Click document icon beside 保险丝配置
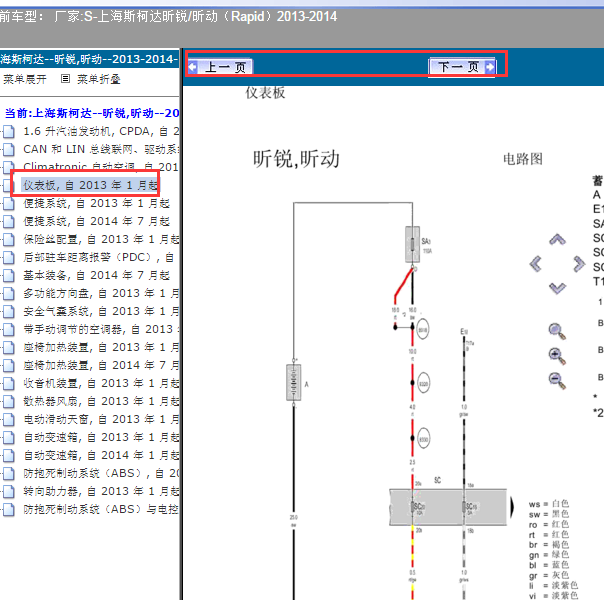This screenshot has height=600, width=604. [8, 240]
